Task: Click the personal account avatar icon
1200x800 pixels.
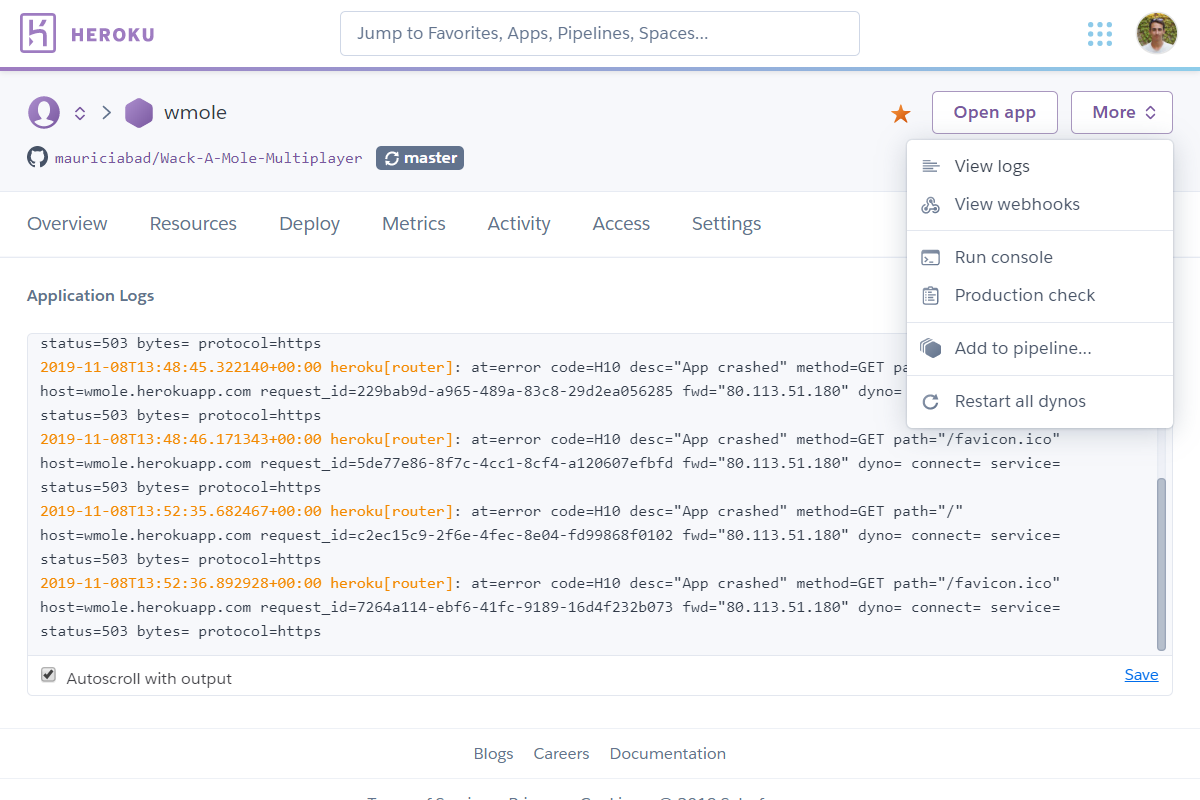Action: click(44, 113)
